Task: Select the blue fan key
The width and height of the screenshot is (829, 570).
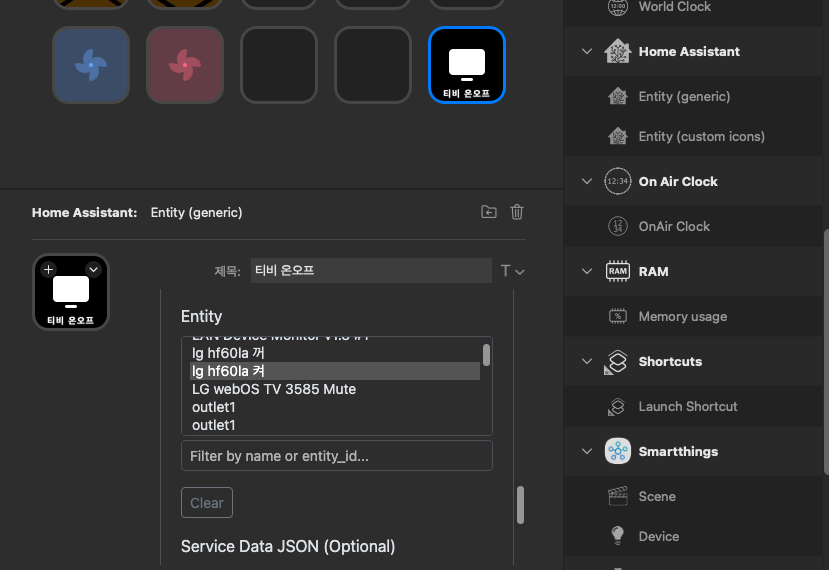Action: [91, 65]
